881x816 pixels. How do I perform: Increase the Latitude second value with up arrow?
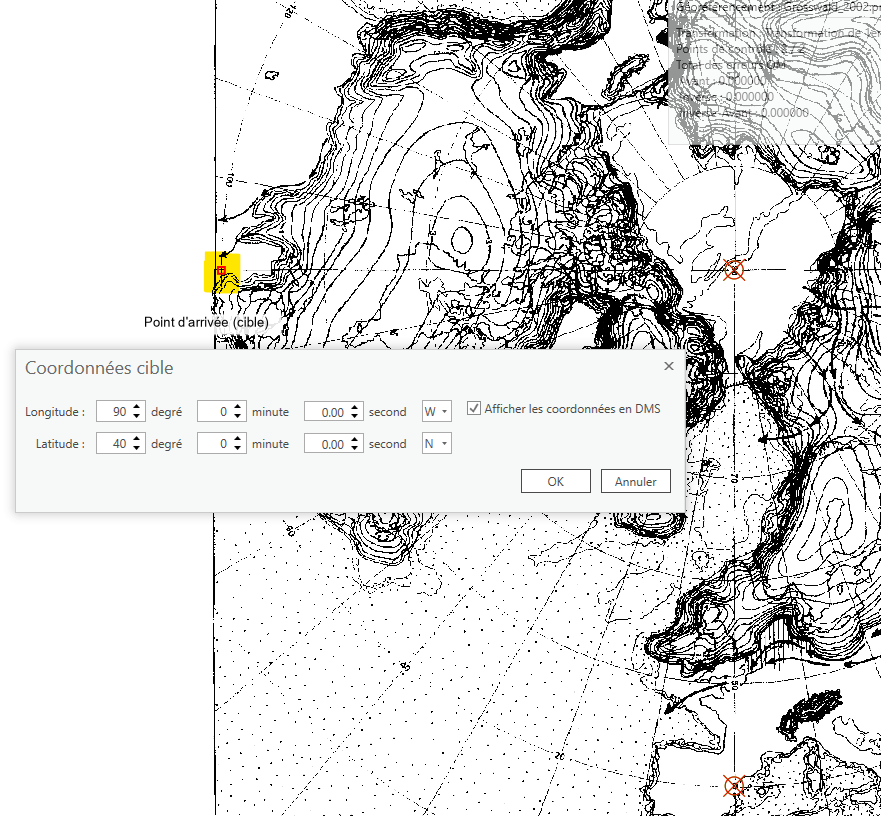pos(354,438)
